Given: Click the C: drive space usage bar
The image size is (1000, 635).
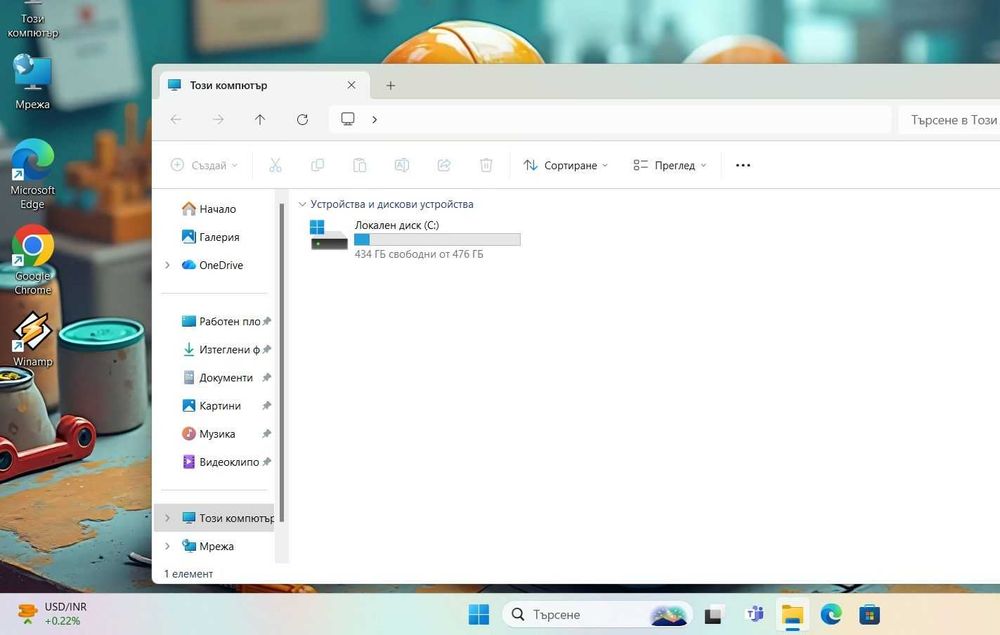Looking at the screenshot, I should pos(438,240).
